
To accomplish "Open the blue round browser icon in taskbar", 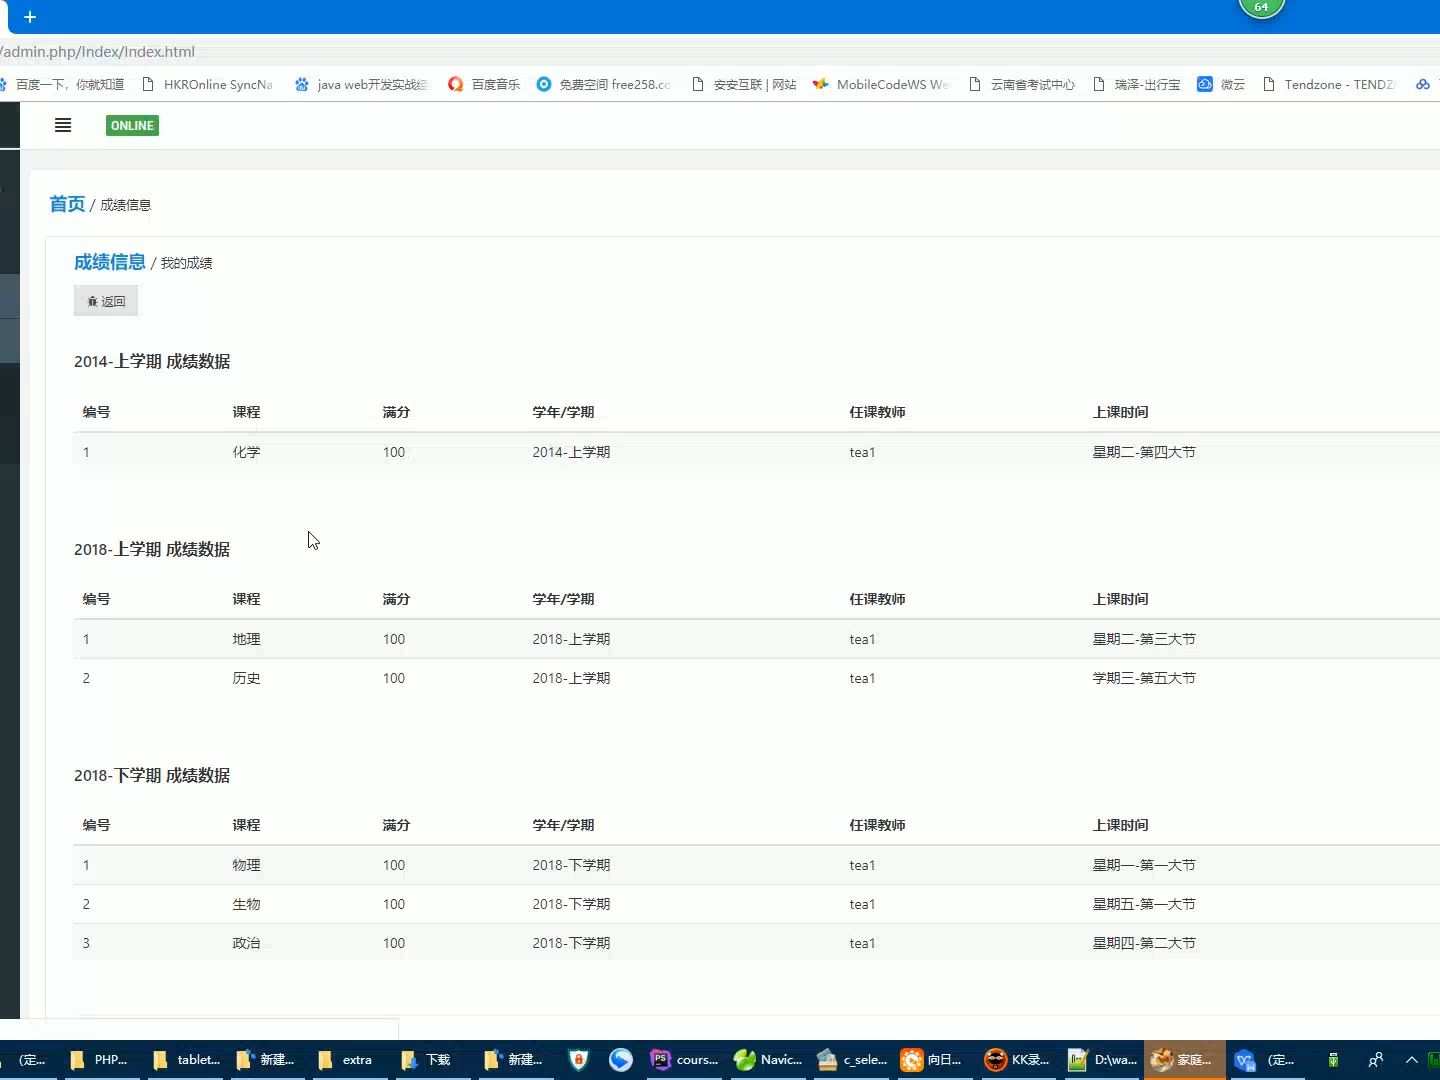I will coord(621,1060).
